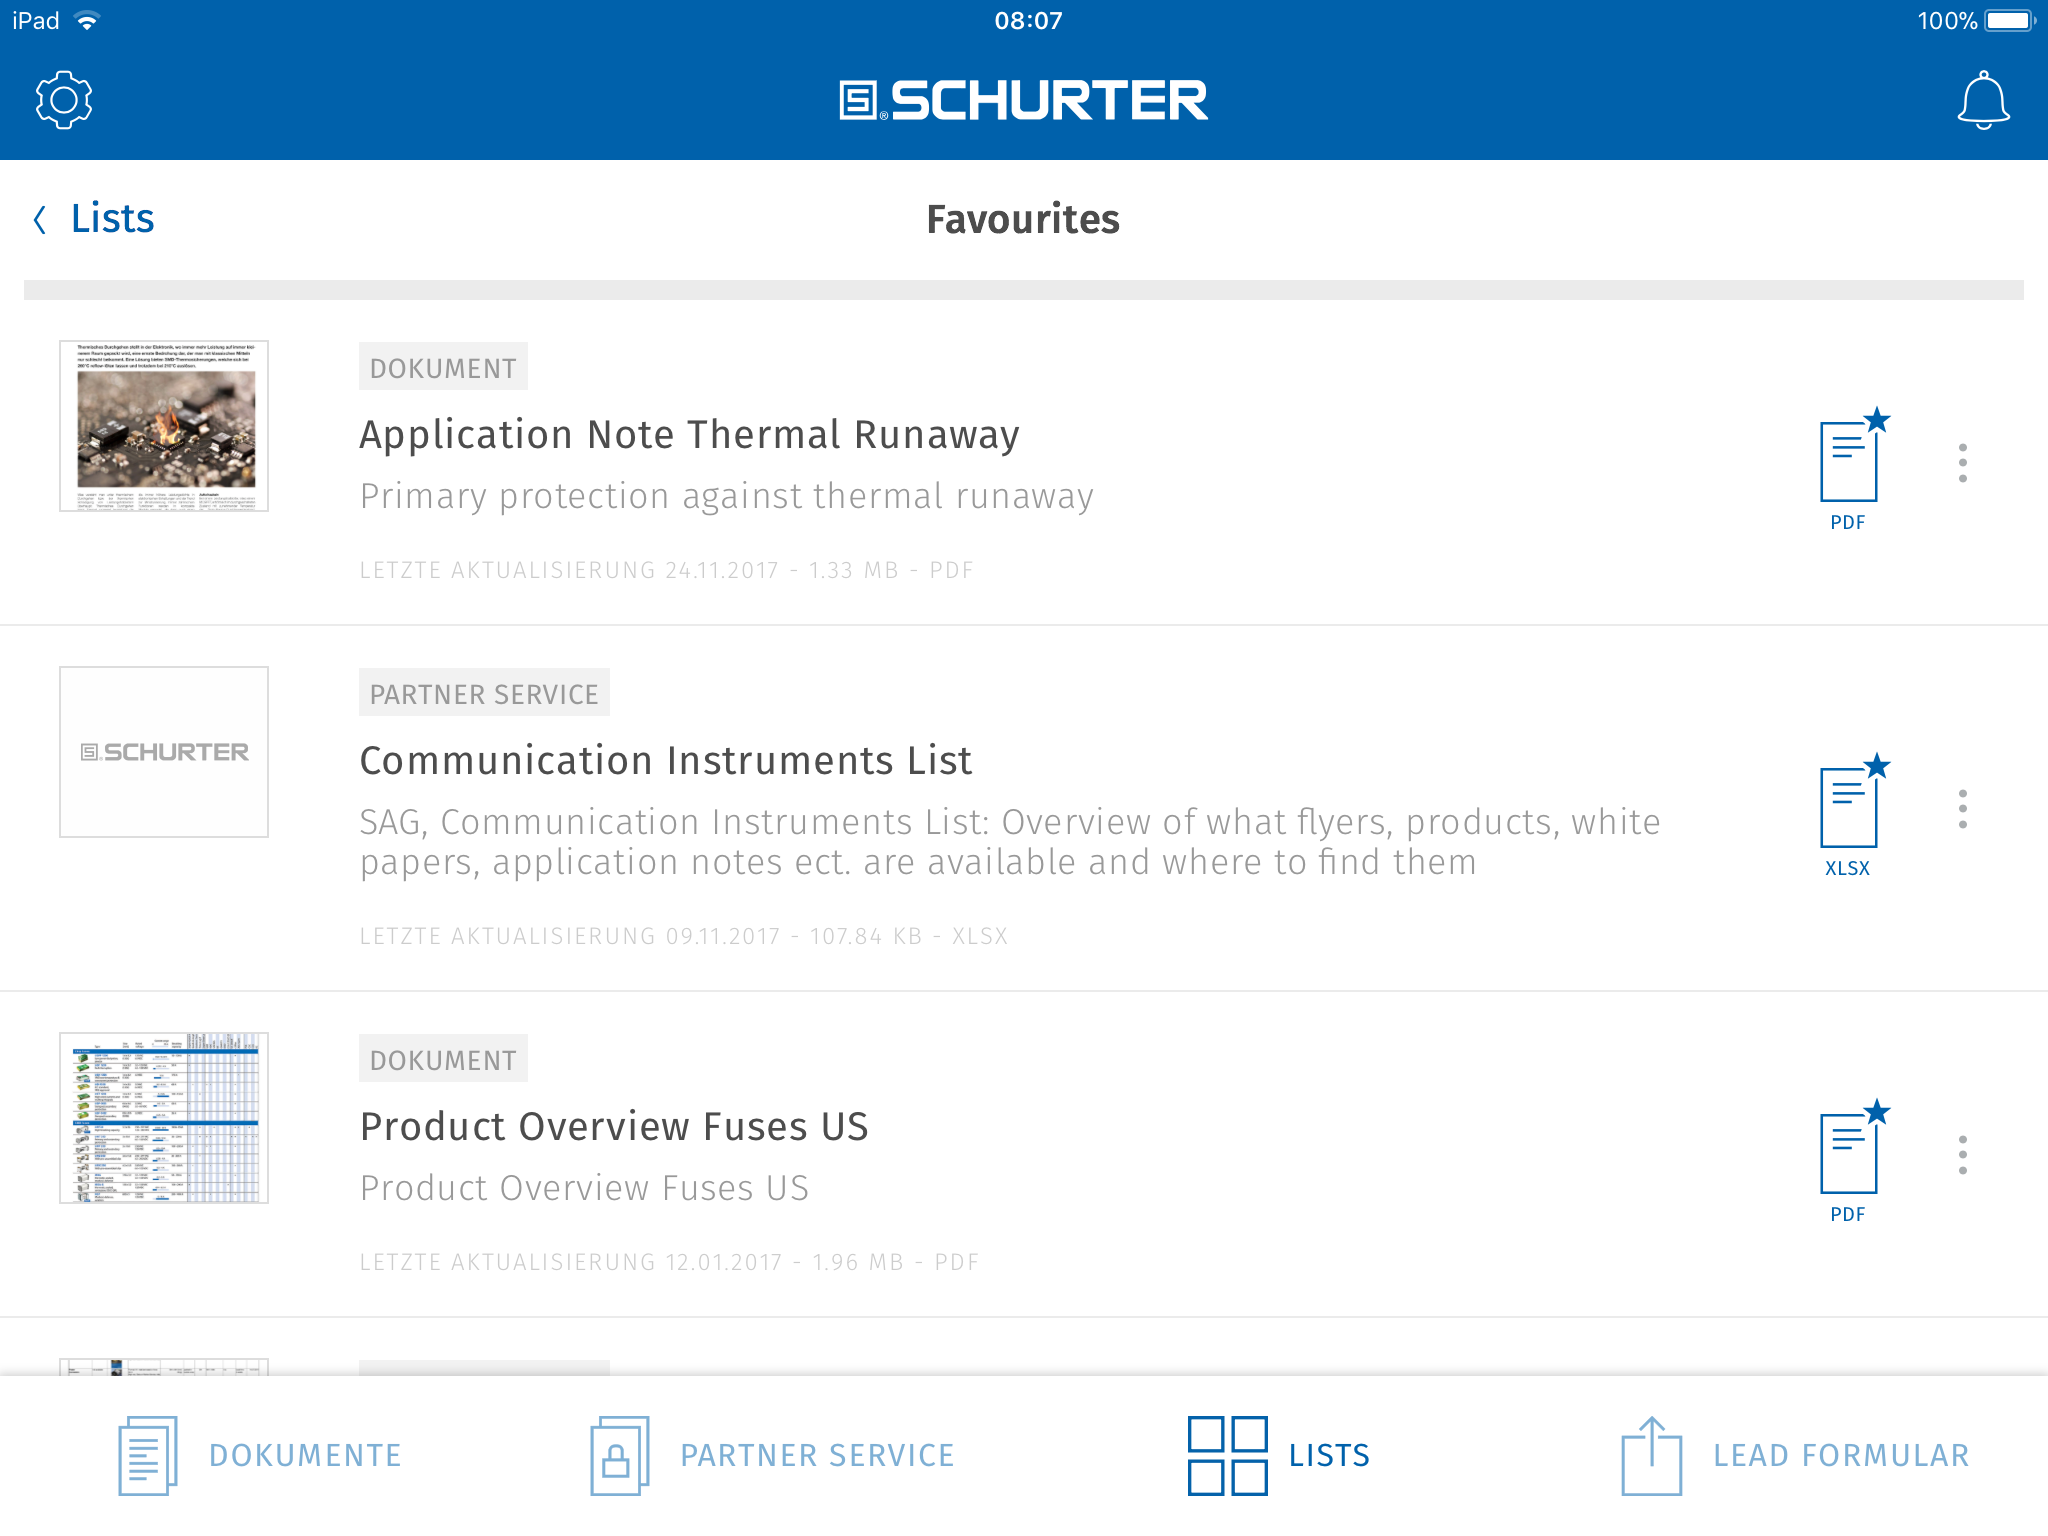
Task: Open more options for Product Overview Fuses US
Action: click(1963, 1155)
